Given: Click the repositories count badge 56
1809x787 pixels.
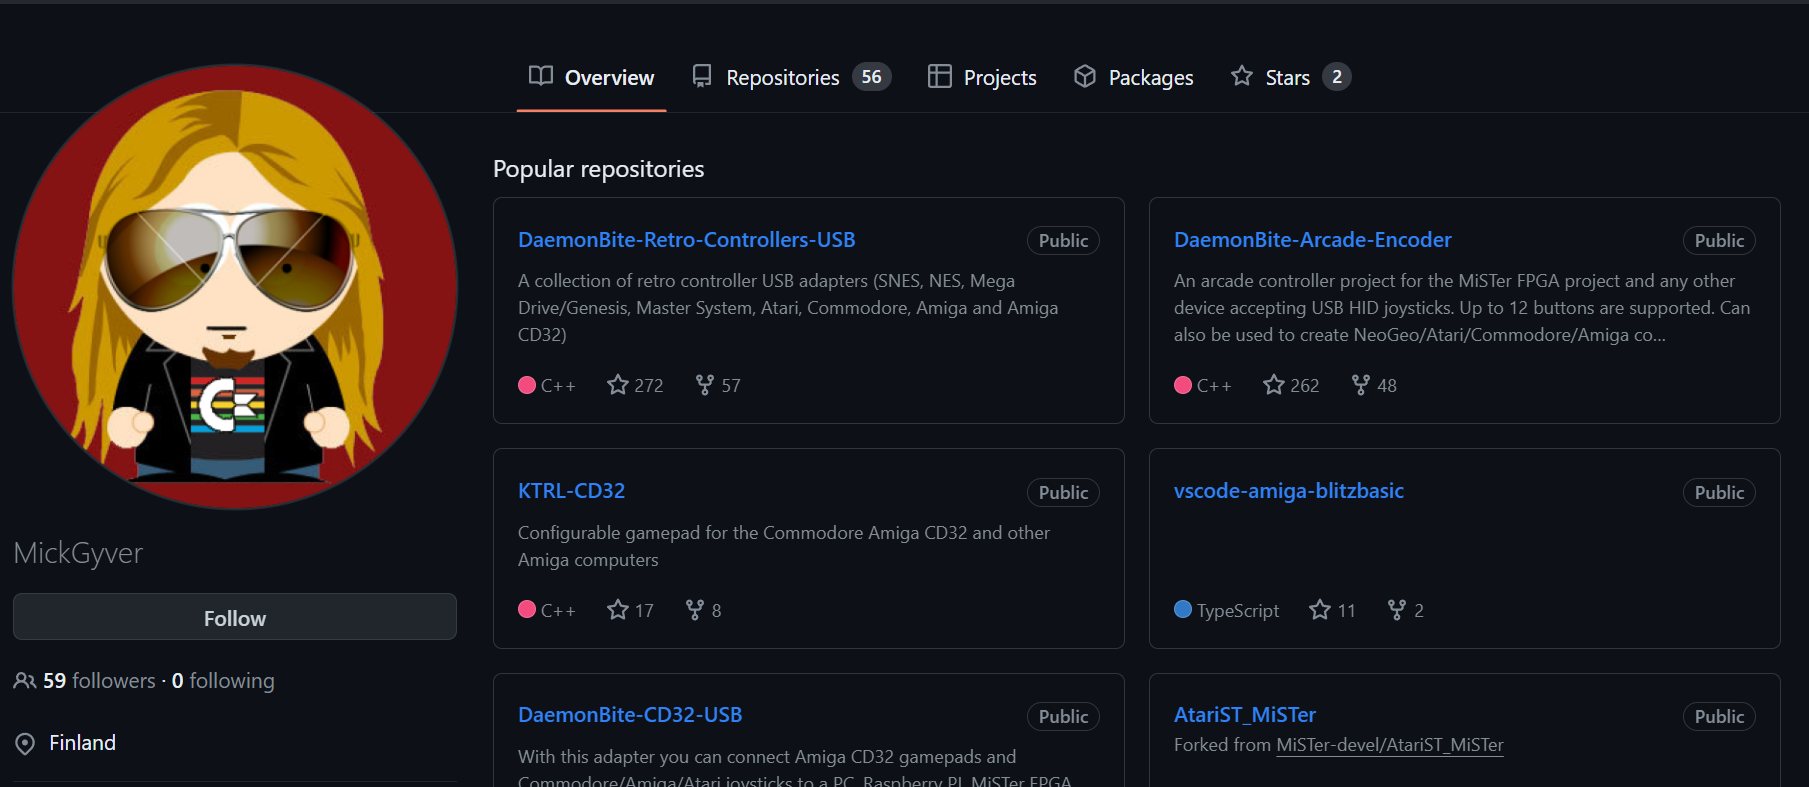Looking at the screenshot, I should [872, 77].
